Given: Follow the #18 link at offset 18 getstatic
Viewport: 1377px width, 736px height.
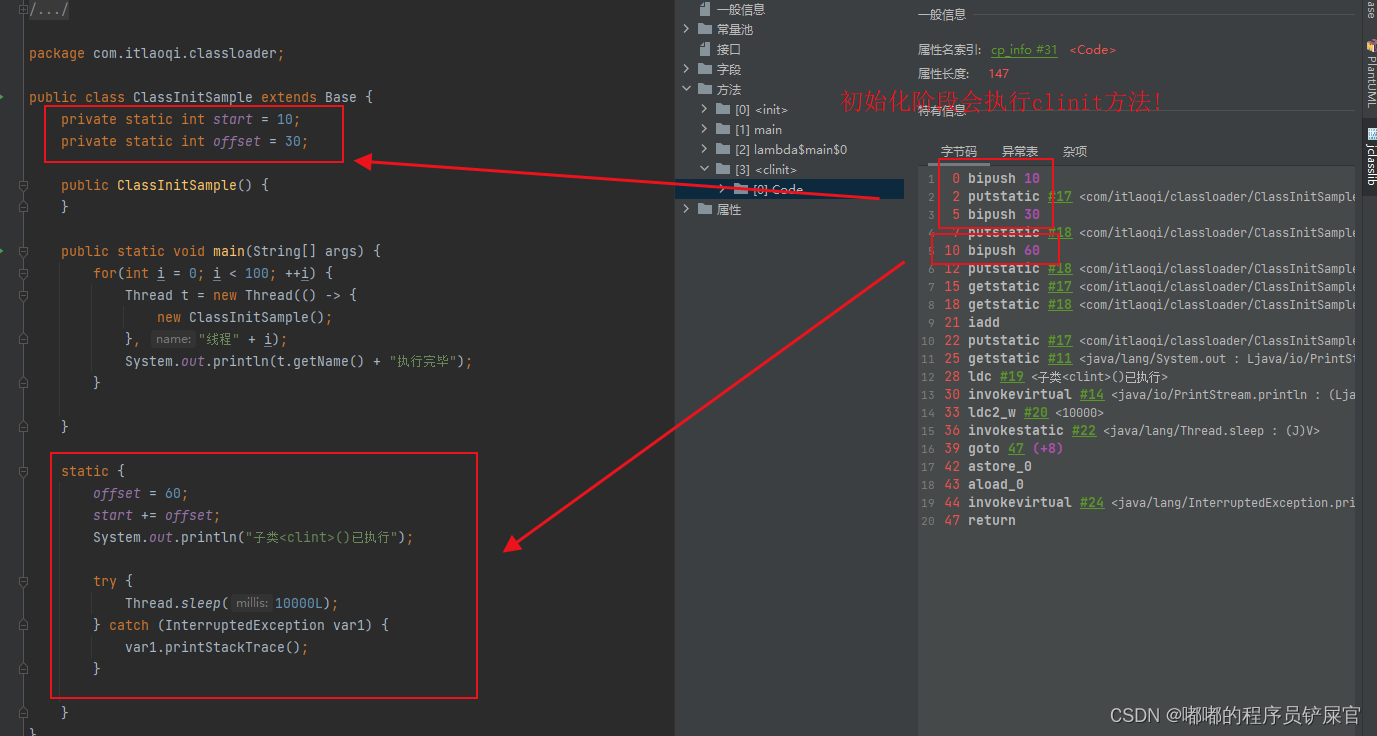Looking at the screenshot, I should 1060,305.
